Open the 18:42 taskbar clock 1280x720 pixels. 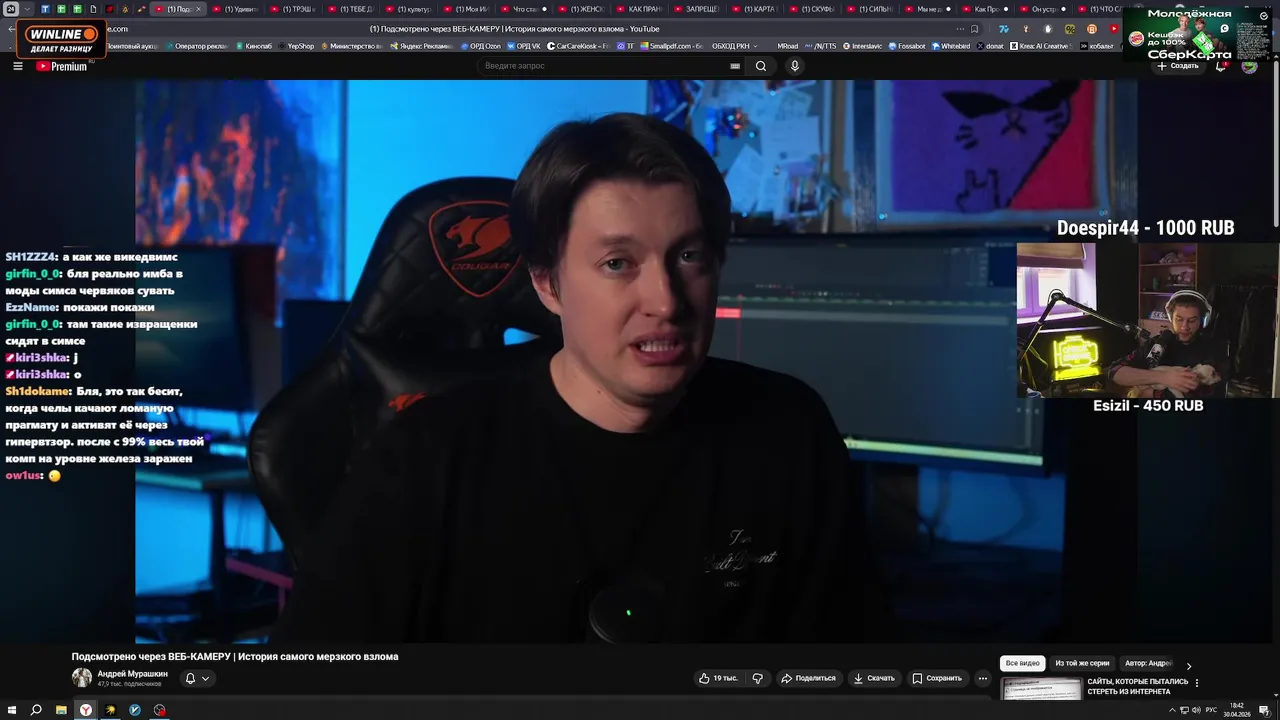1237,709
